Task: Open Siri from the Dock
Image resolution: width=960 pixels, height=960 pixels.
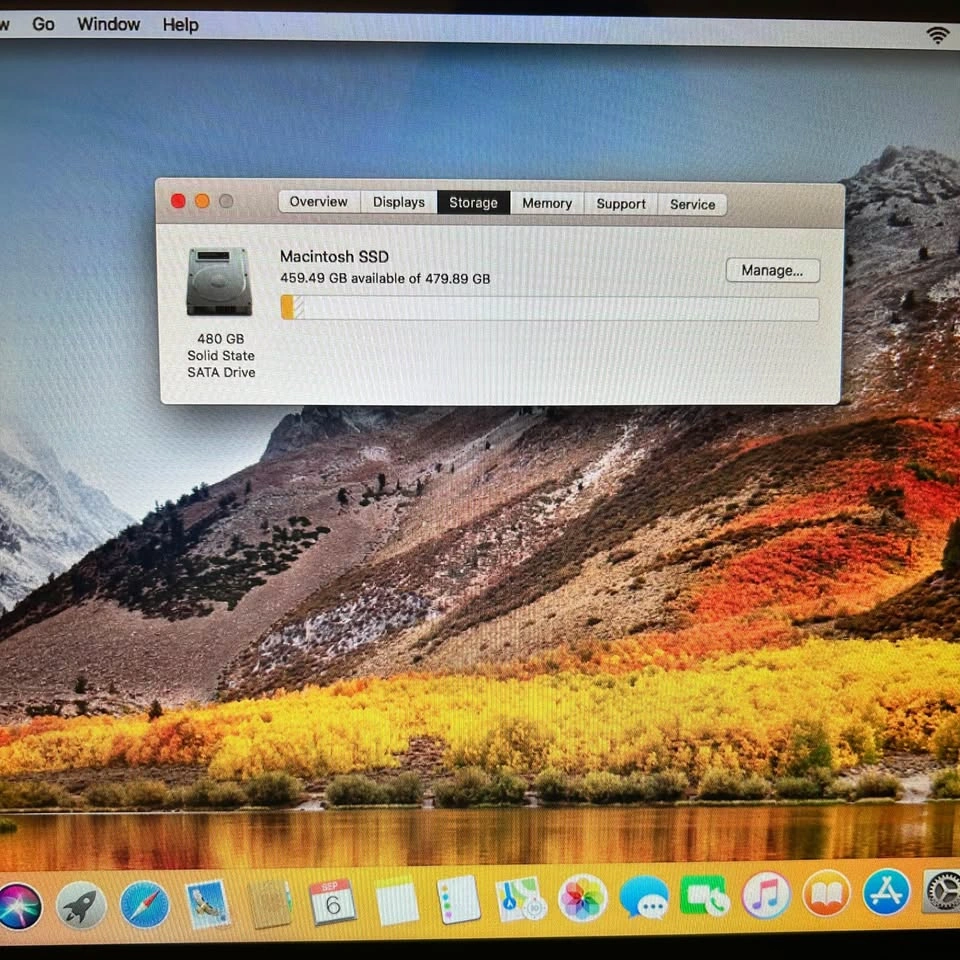Action: [x=20, y=906]
